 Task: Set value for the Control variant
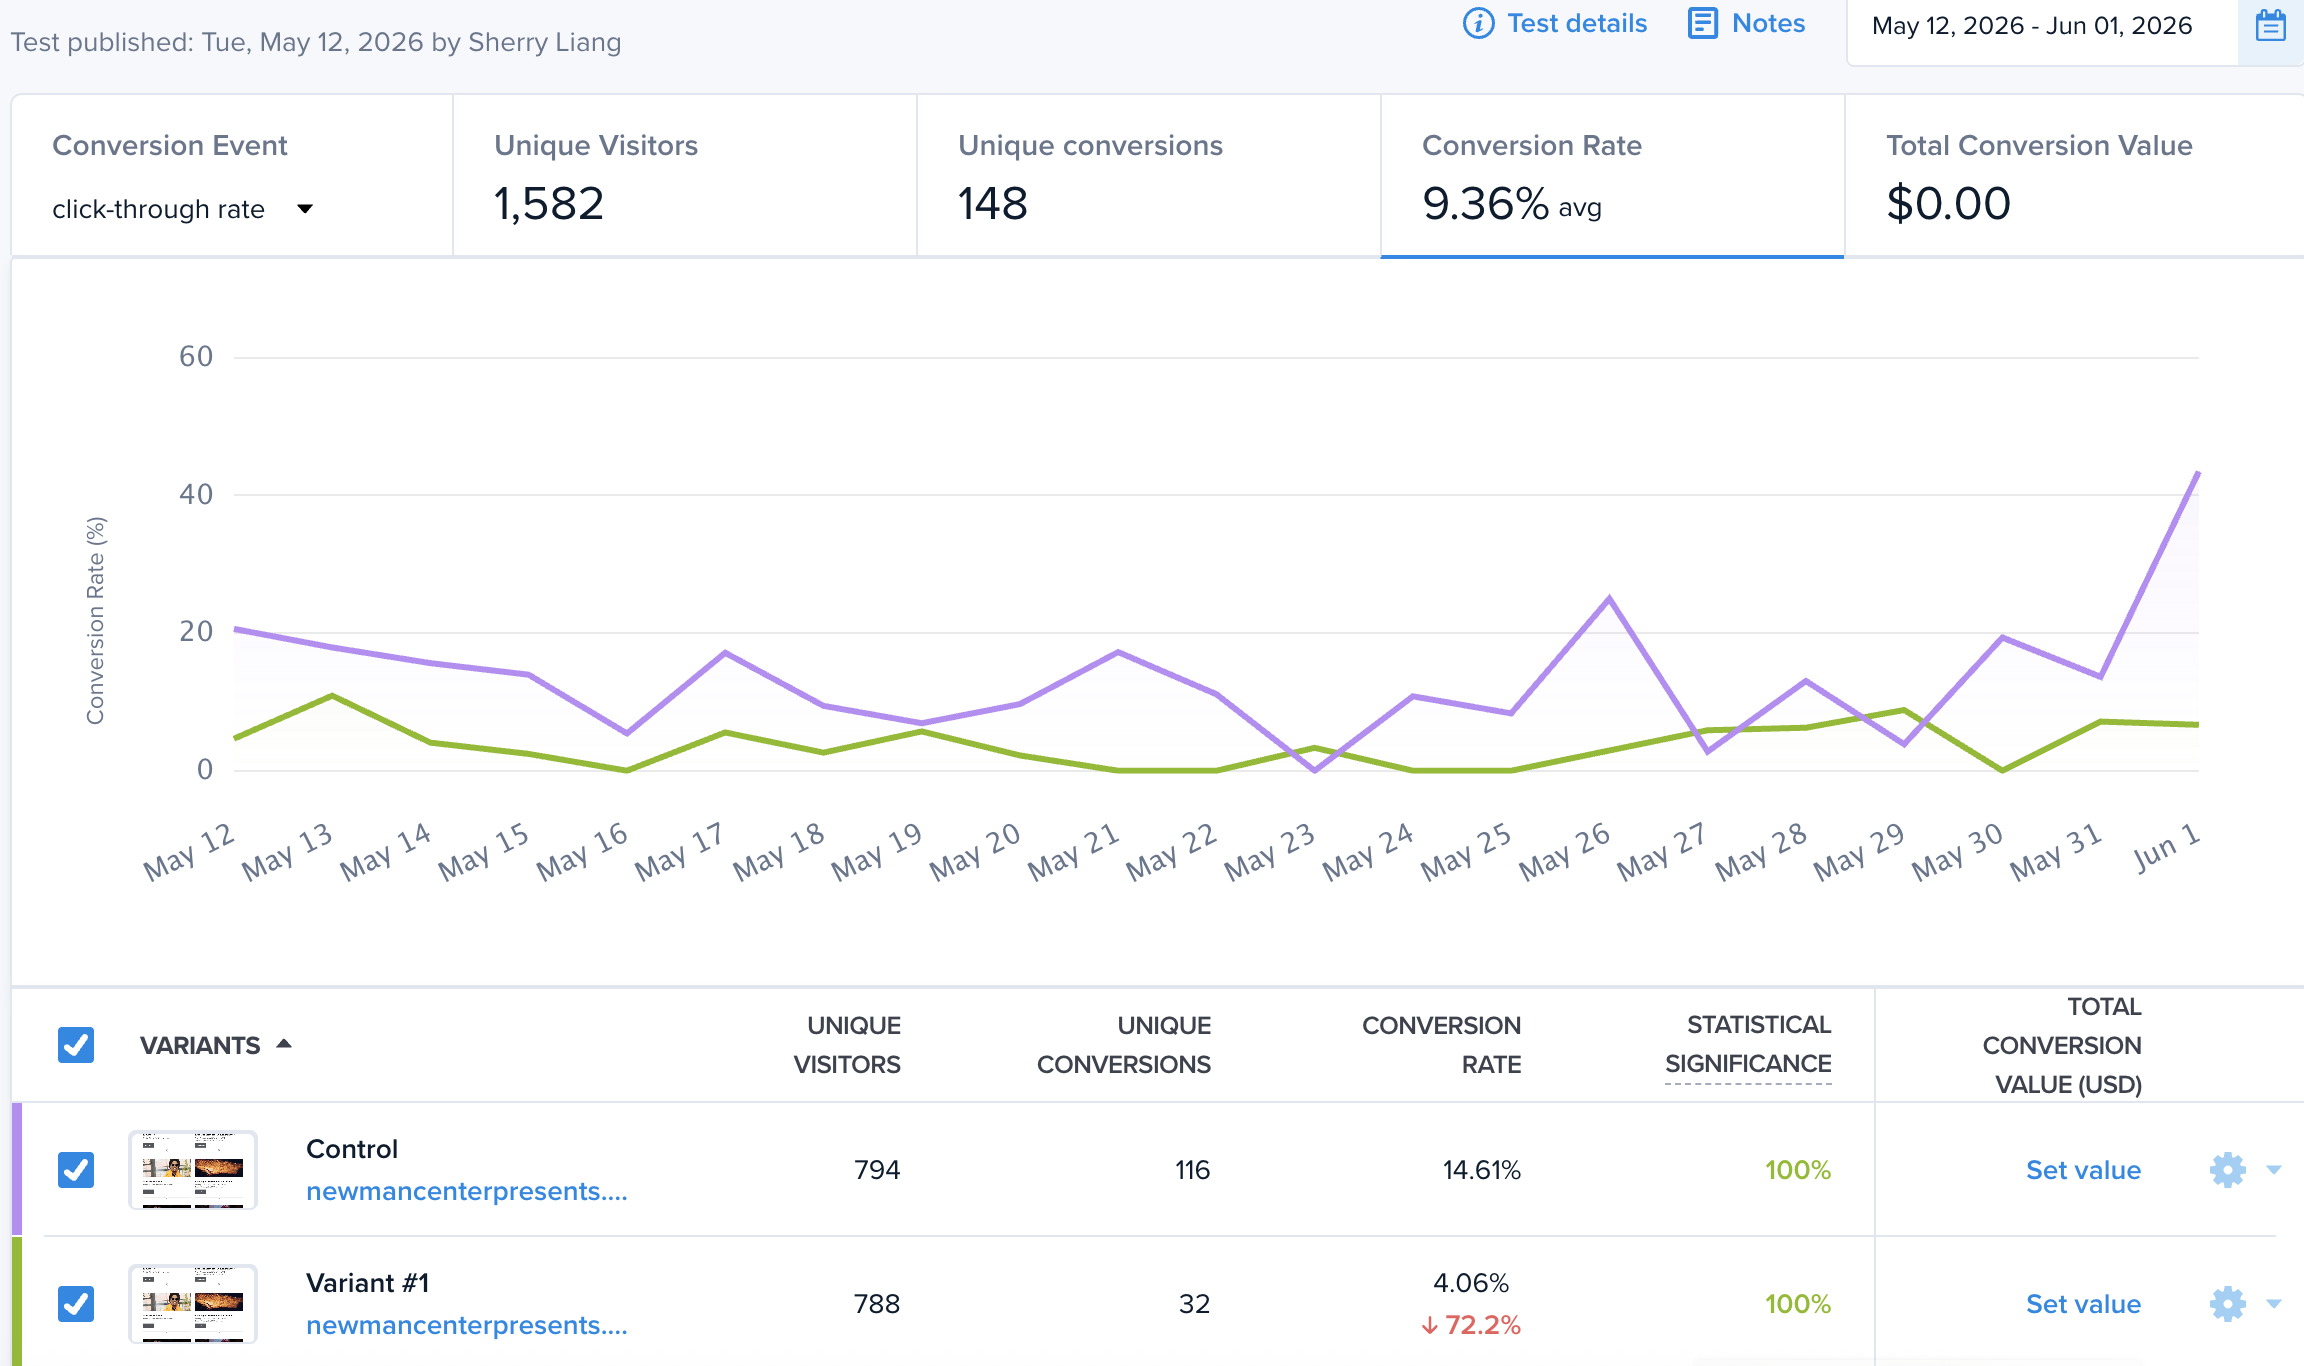pos(2083,1170)
